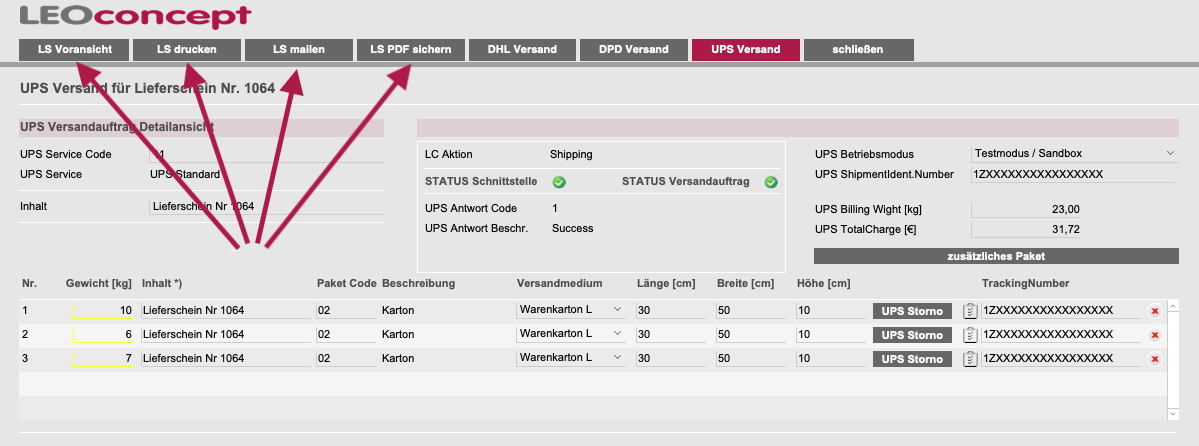This screenshot has height=446, width=1199.
Task: Copy tracking number clipboard icon in row 2
Action: [970, 334]
